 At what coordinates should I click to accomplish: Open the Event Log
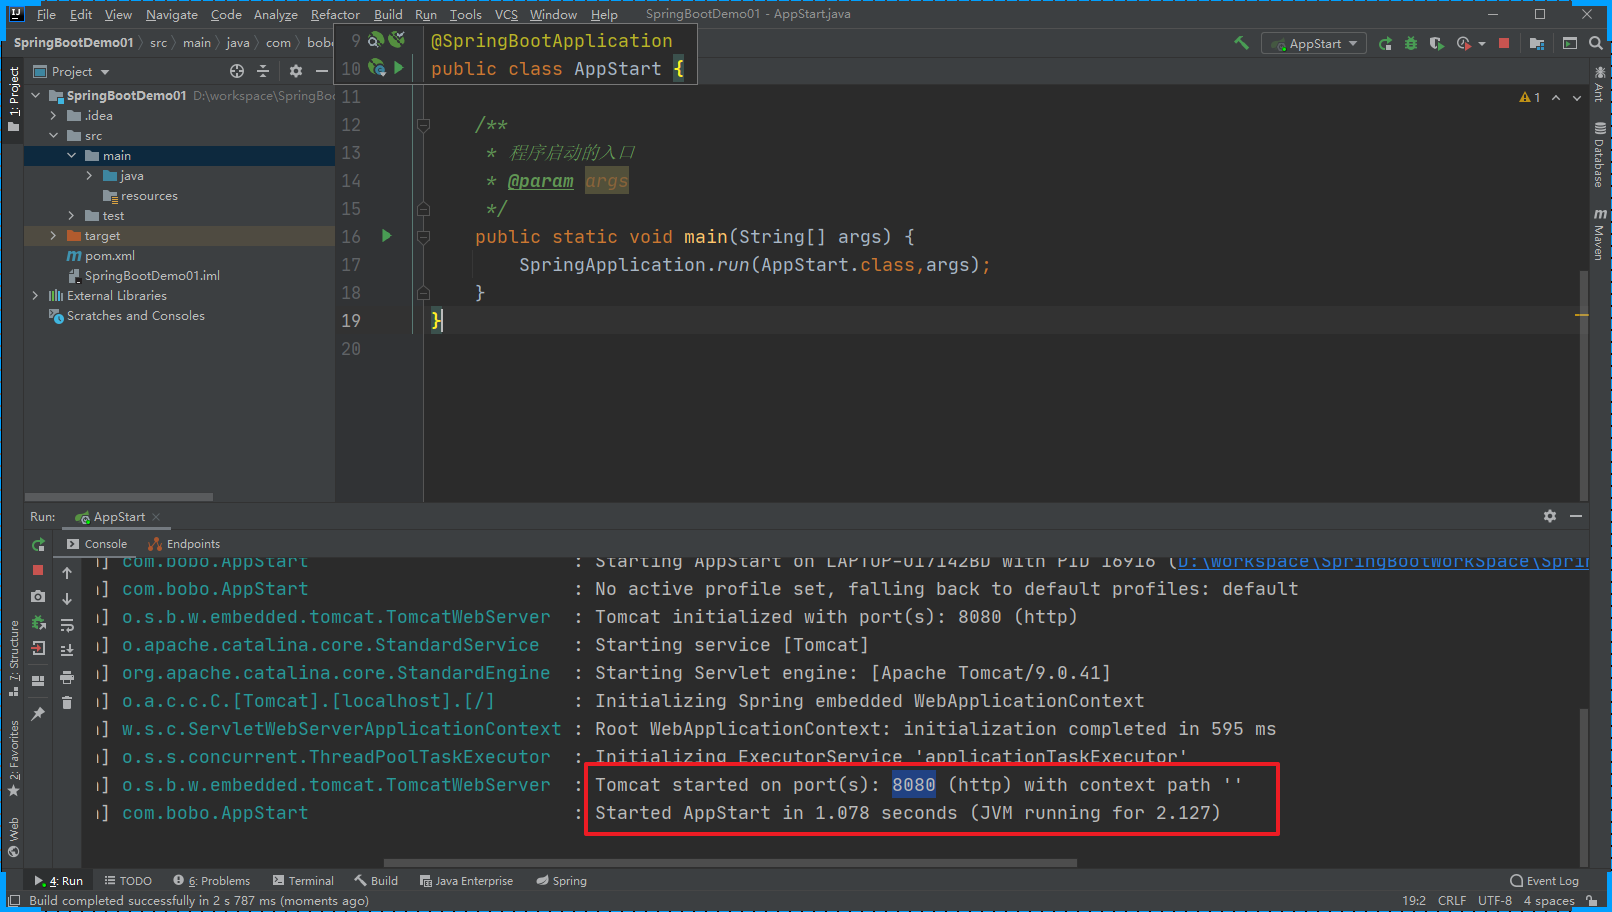(x=1544, y=881)
